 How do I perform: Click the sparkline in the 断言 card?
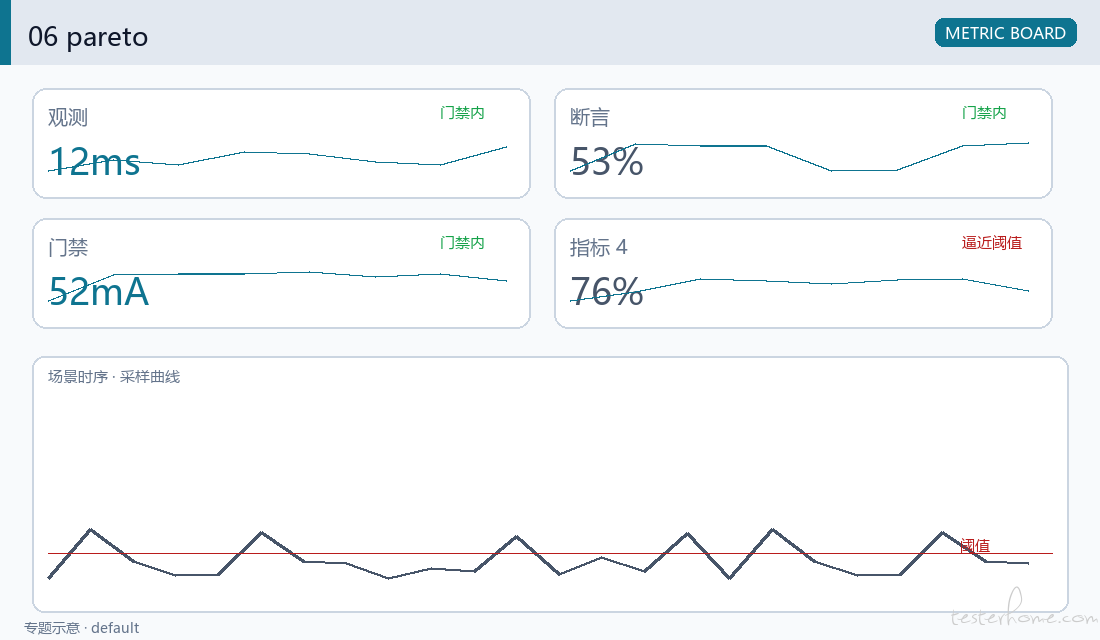coord(800,158)
